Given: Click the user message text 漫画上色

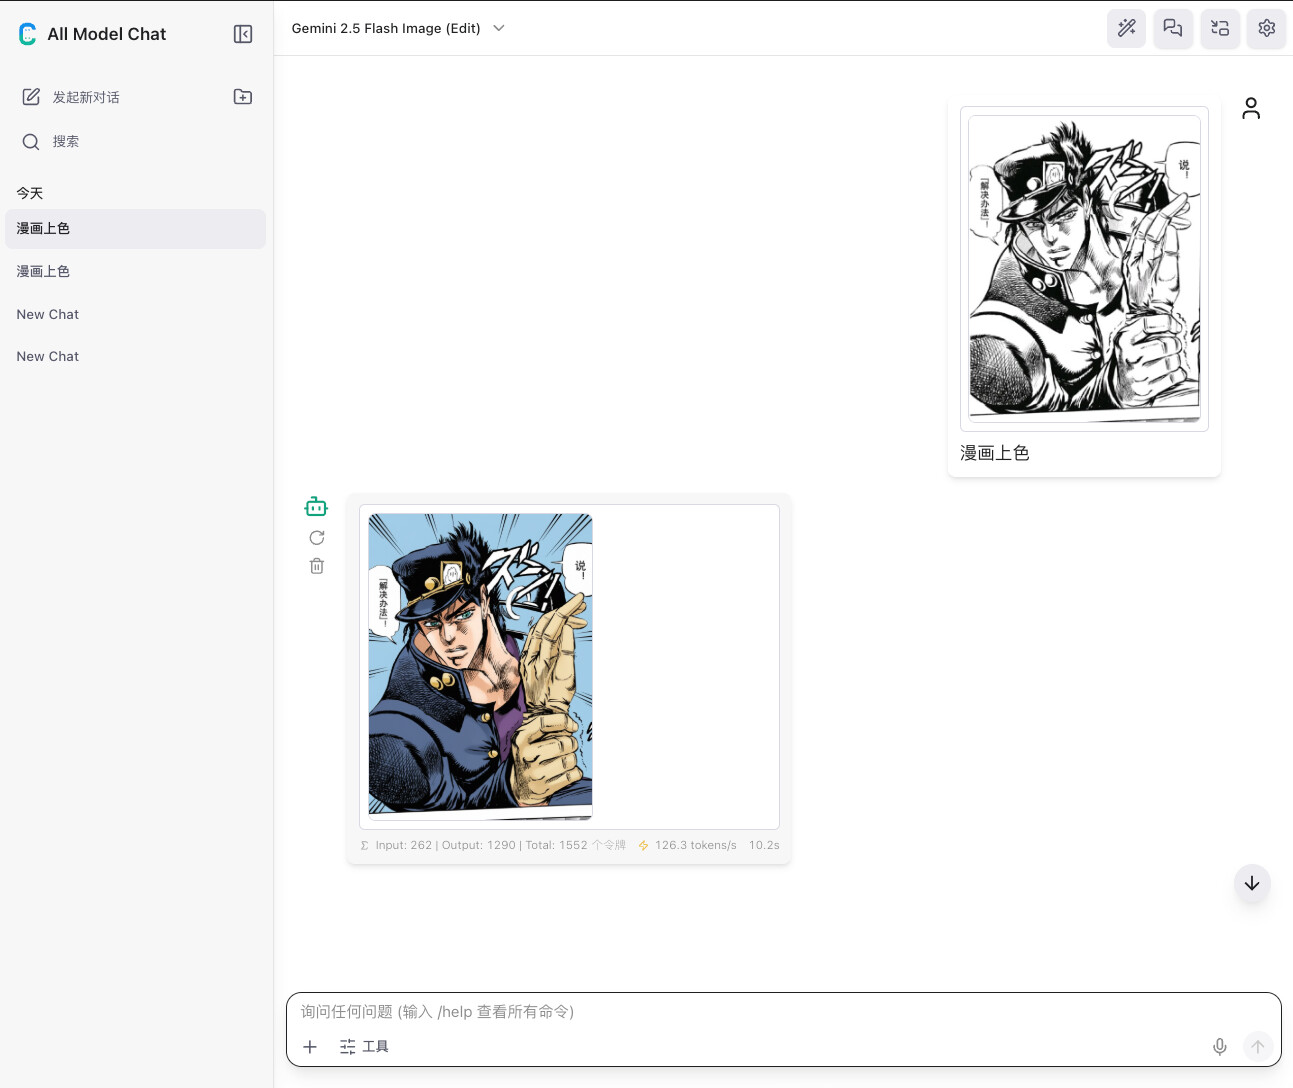Looking at the screenshot, I should tap(995, 453).
